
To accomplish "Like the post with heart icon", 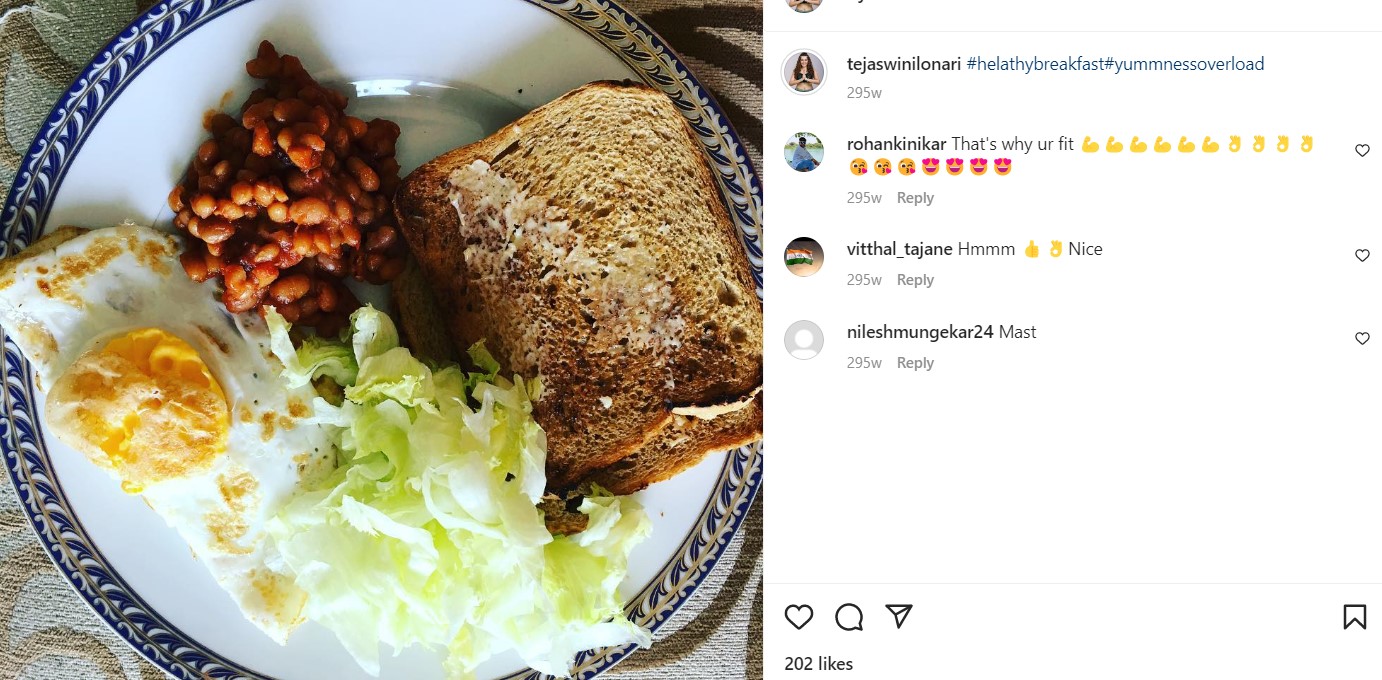I will [798, 617].
